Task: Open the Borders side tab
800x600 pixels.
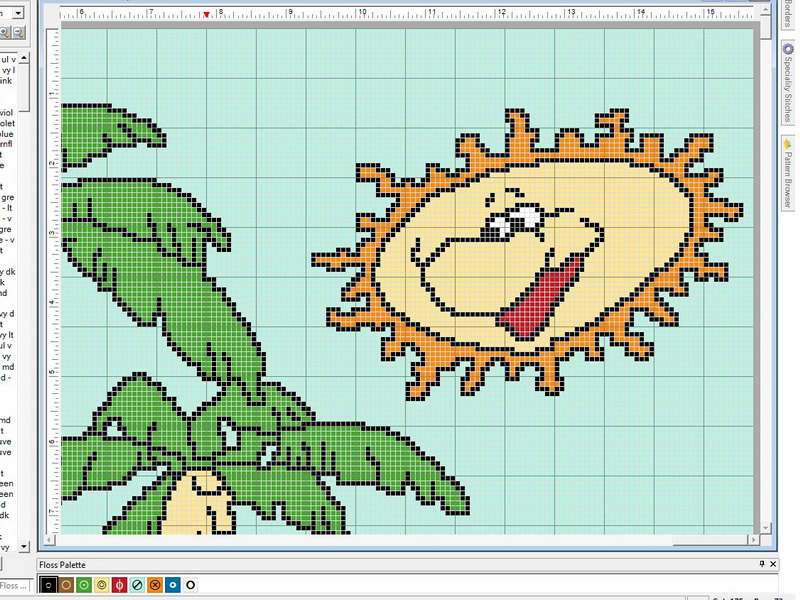Action: (x=788, y=13)
